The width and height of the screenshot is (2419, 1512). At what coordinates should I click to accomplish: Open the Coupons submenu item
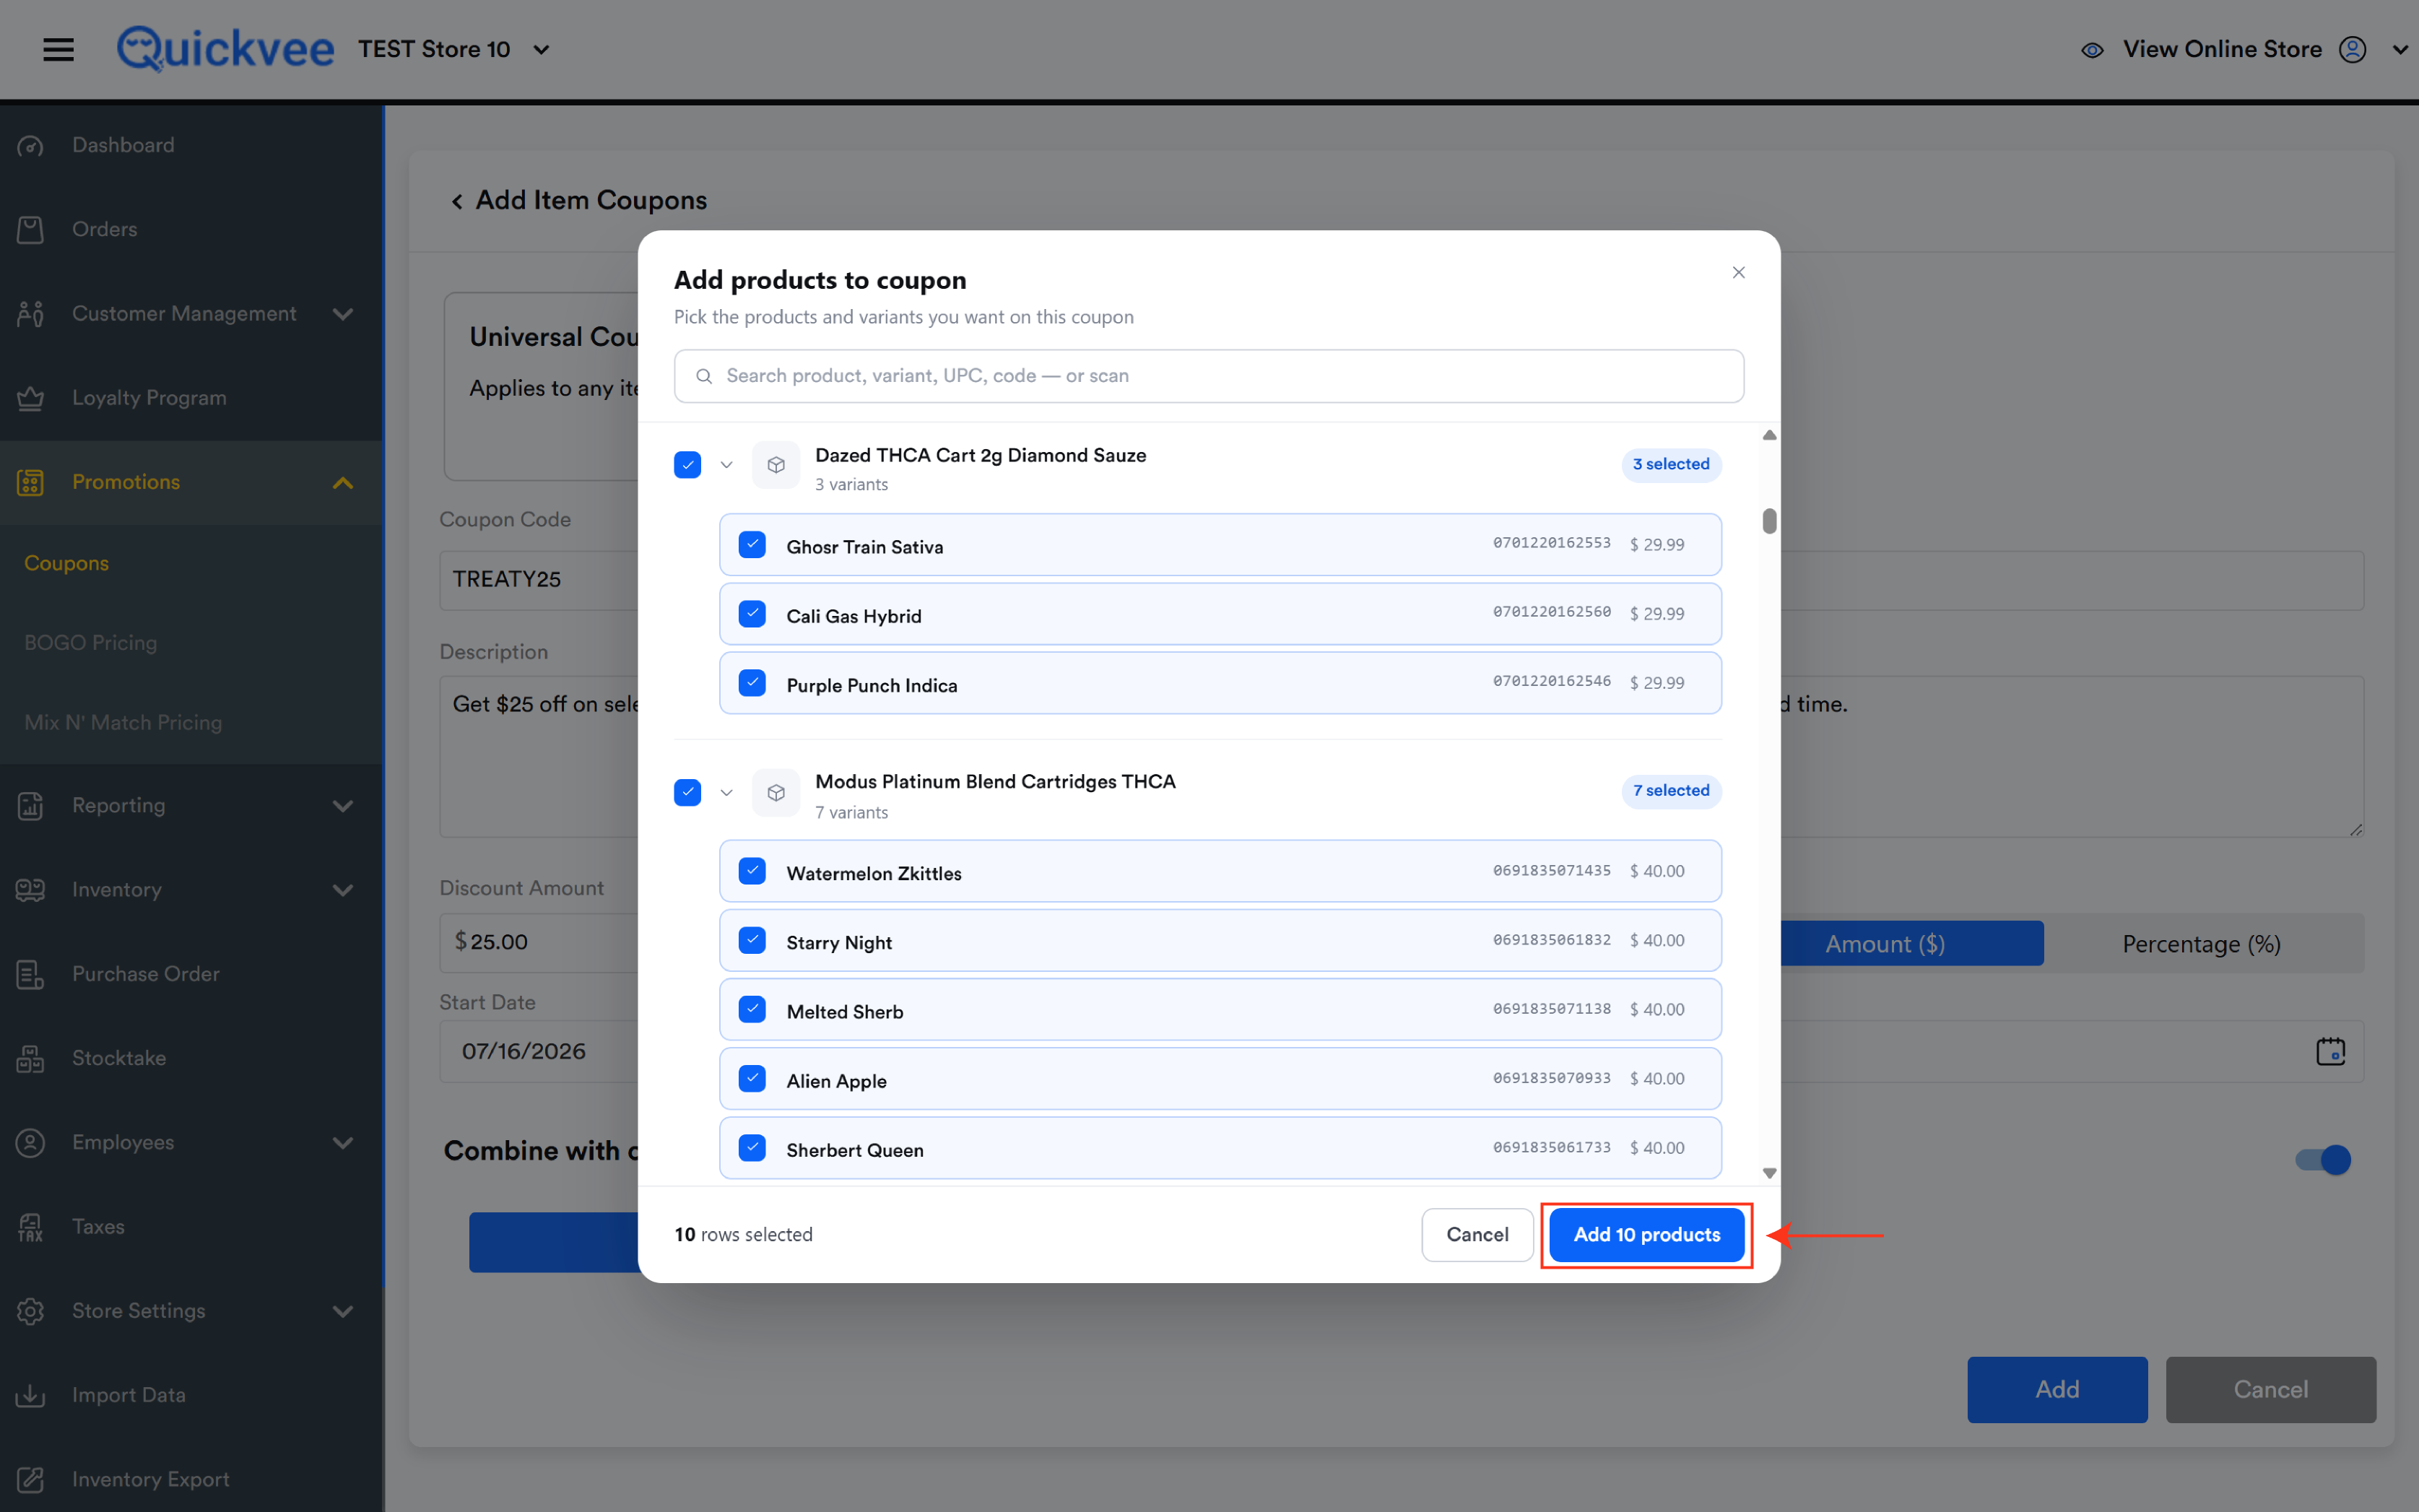coord(67,563)
